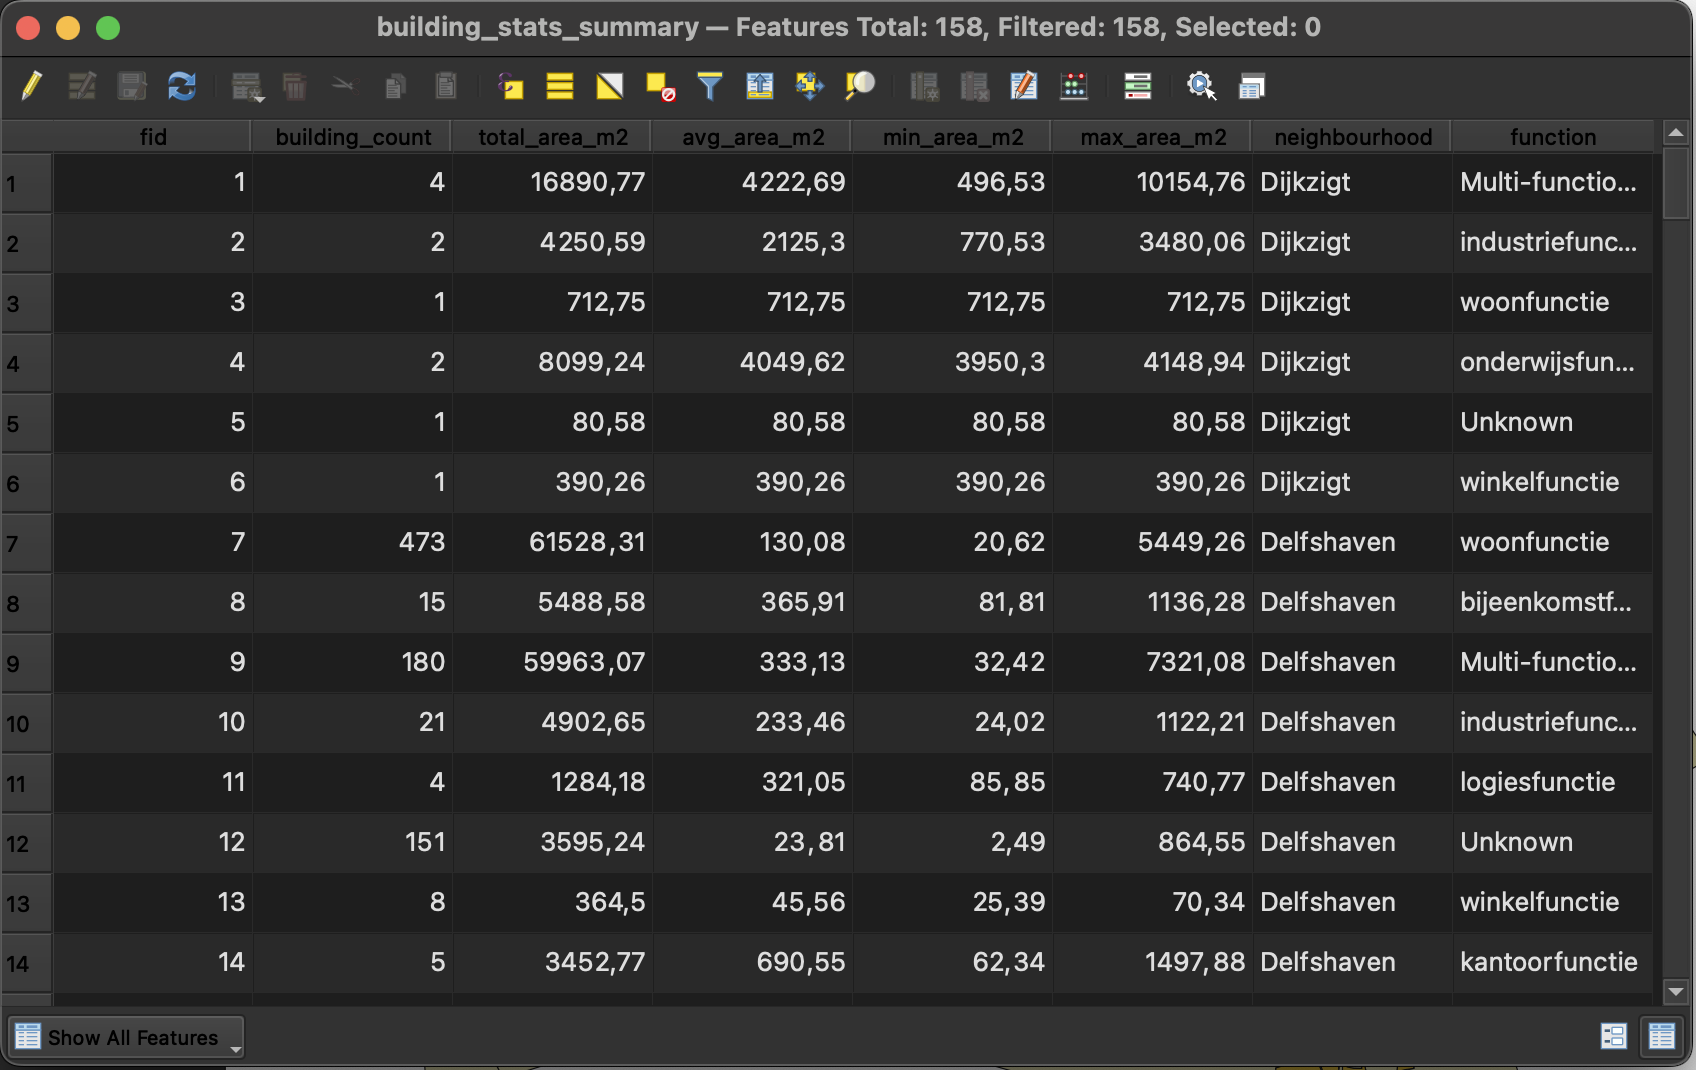Open the field calculator
The height and width of the screenshot is (1070, 1696).
[x=1023, y=86]
